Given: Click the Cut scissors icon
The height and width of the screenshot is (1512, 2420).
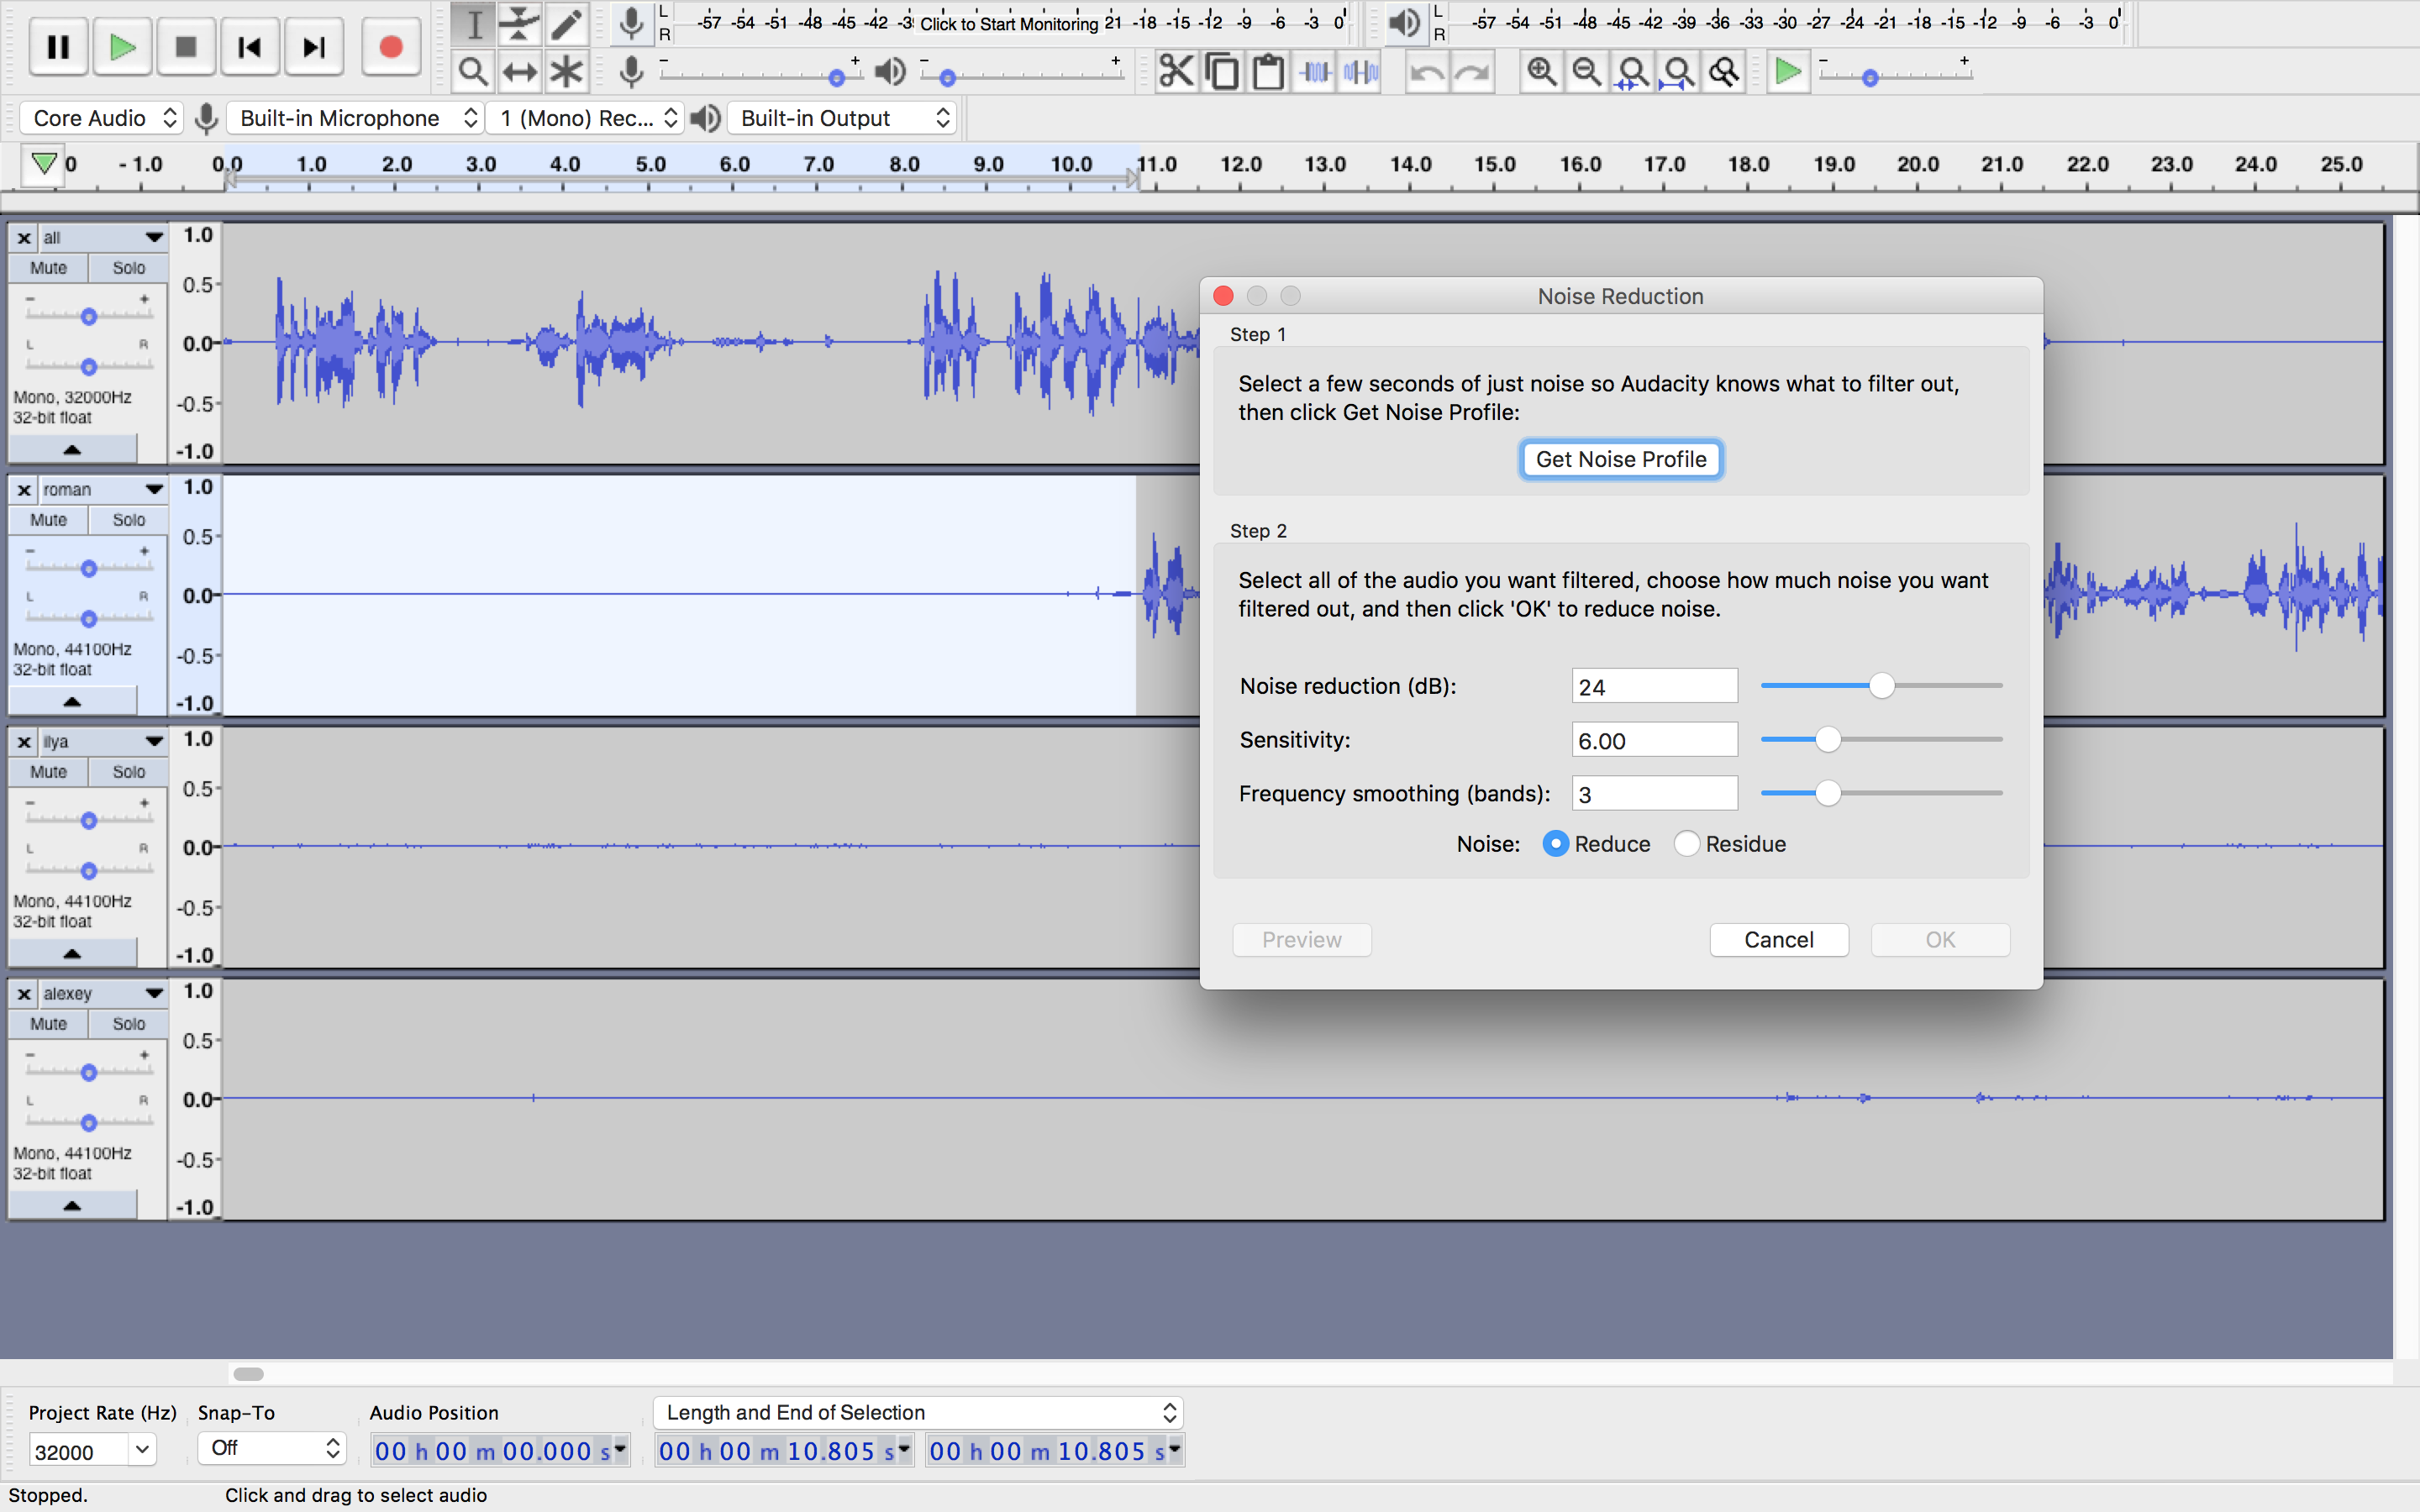Looking at the screenshot, I should point(1176,72).
